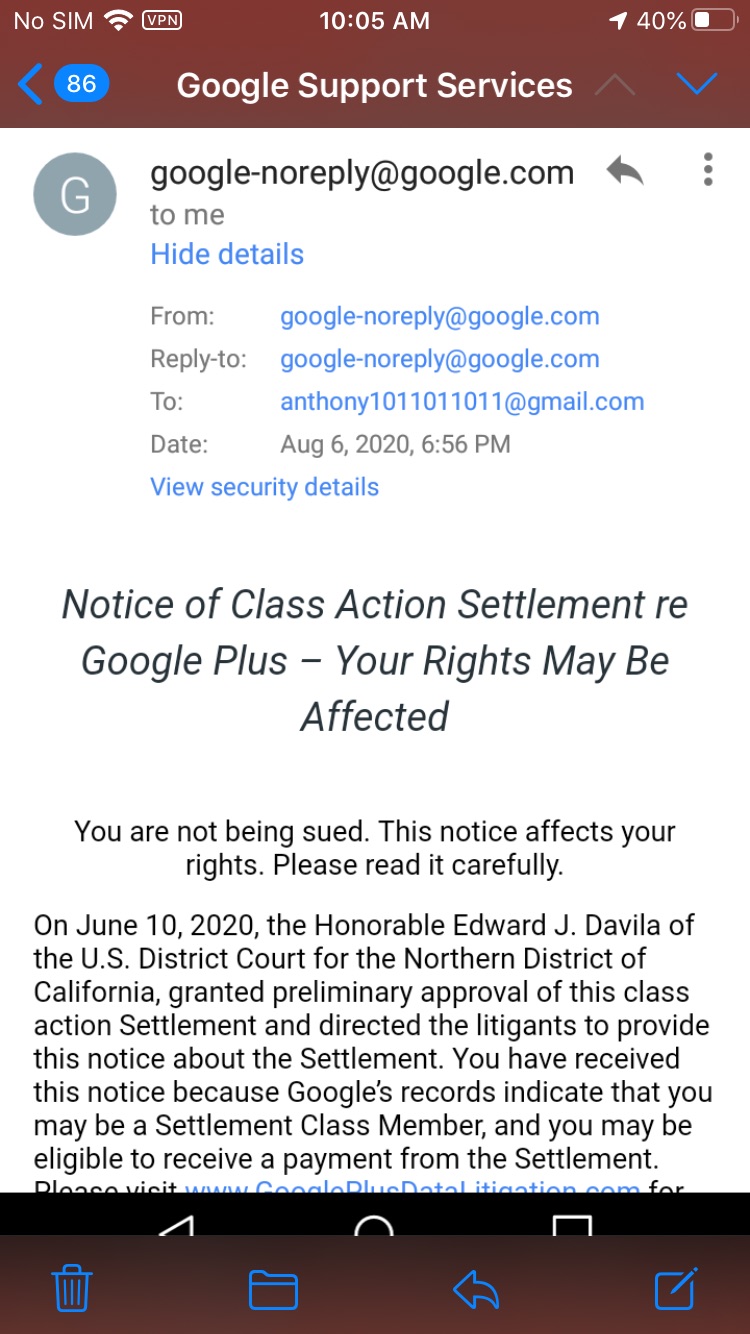Tap the compose new message icon
Image resolution: width=750 pixels, height=1334 pixels.
[676, 1288]
